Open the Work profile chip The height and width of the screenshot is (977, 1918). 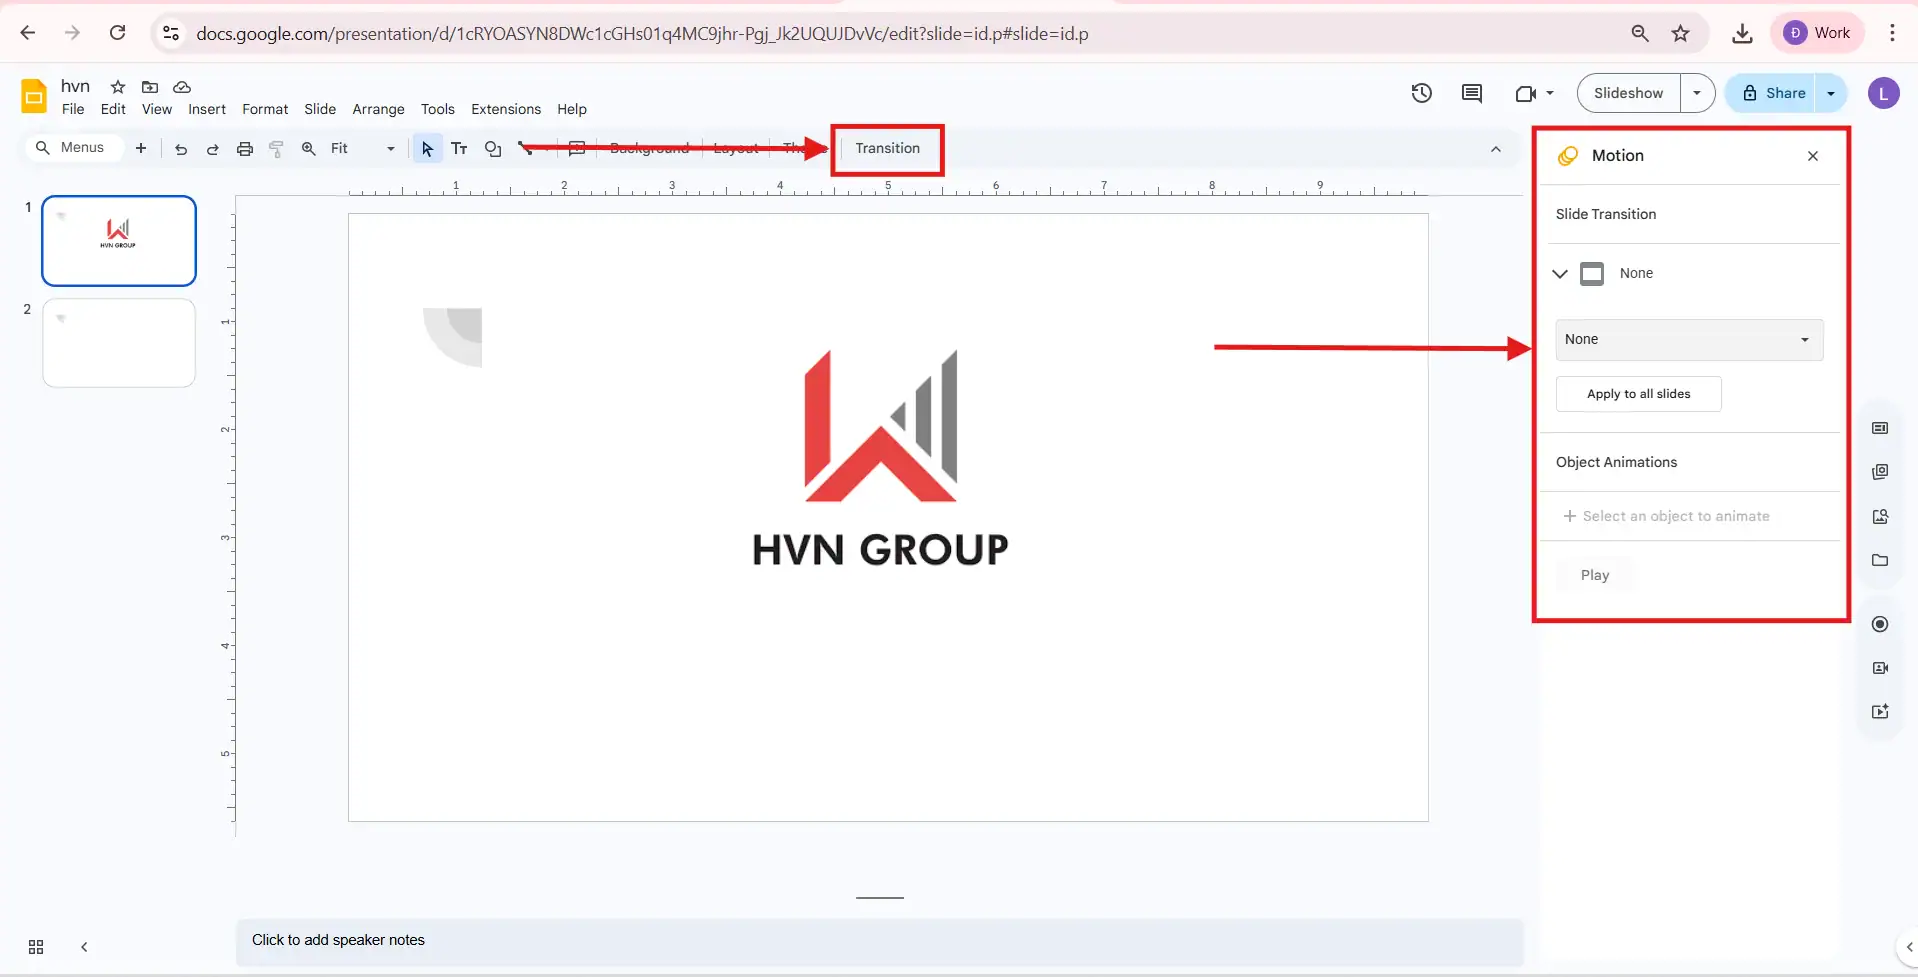coord(1817,33)
